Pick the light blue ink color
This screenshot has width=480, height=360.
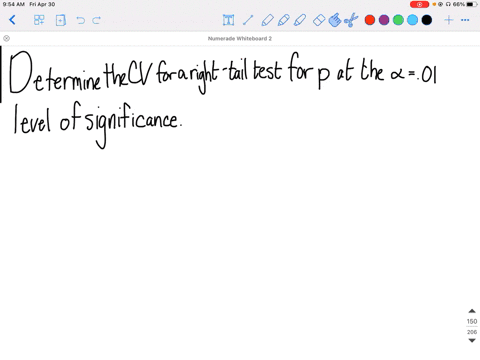(412, 20)
